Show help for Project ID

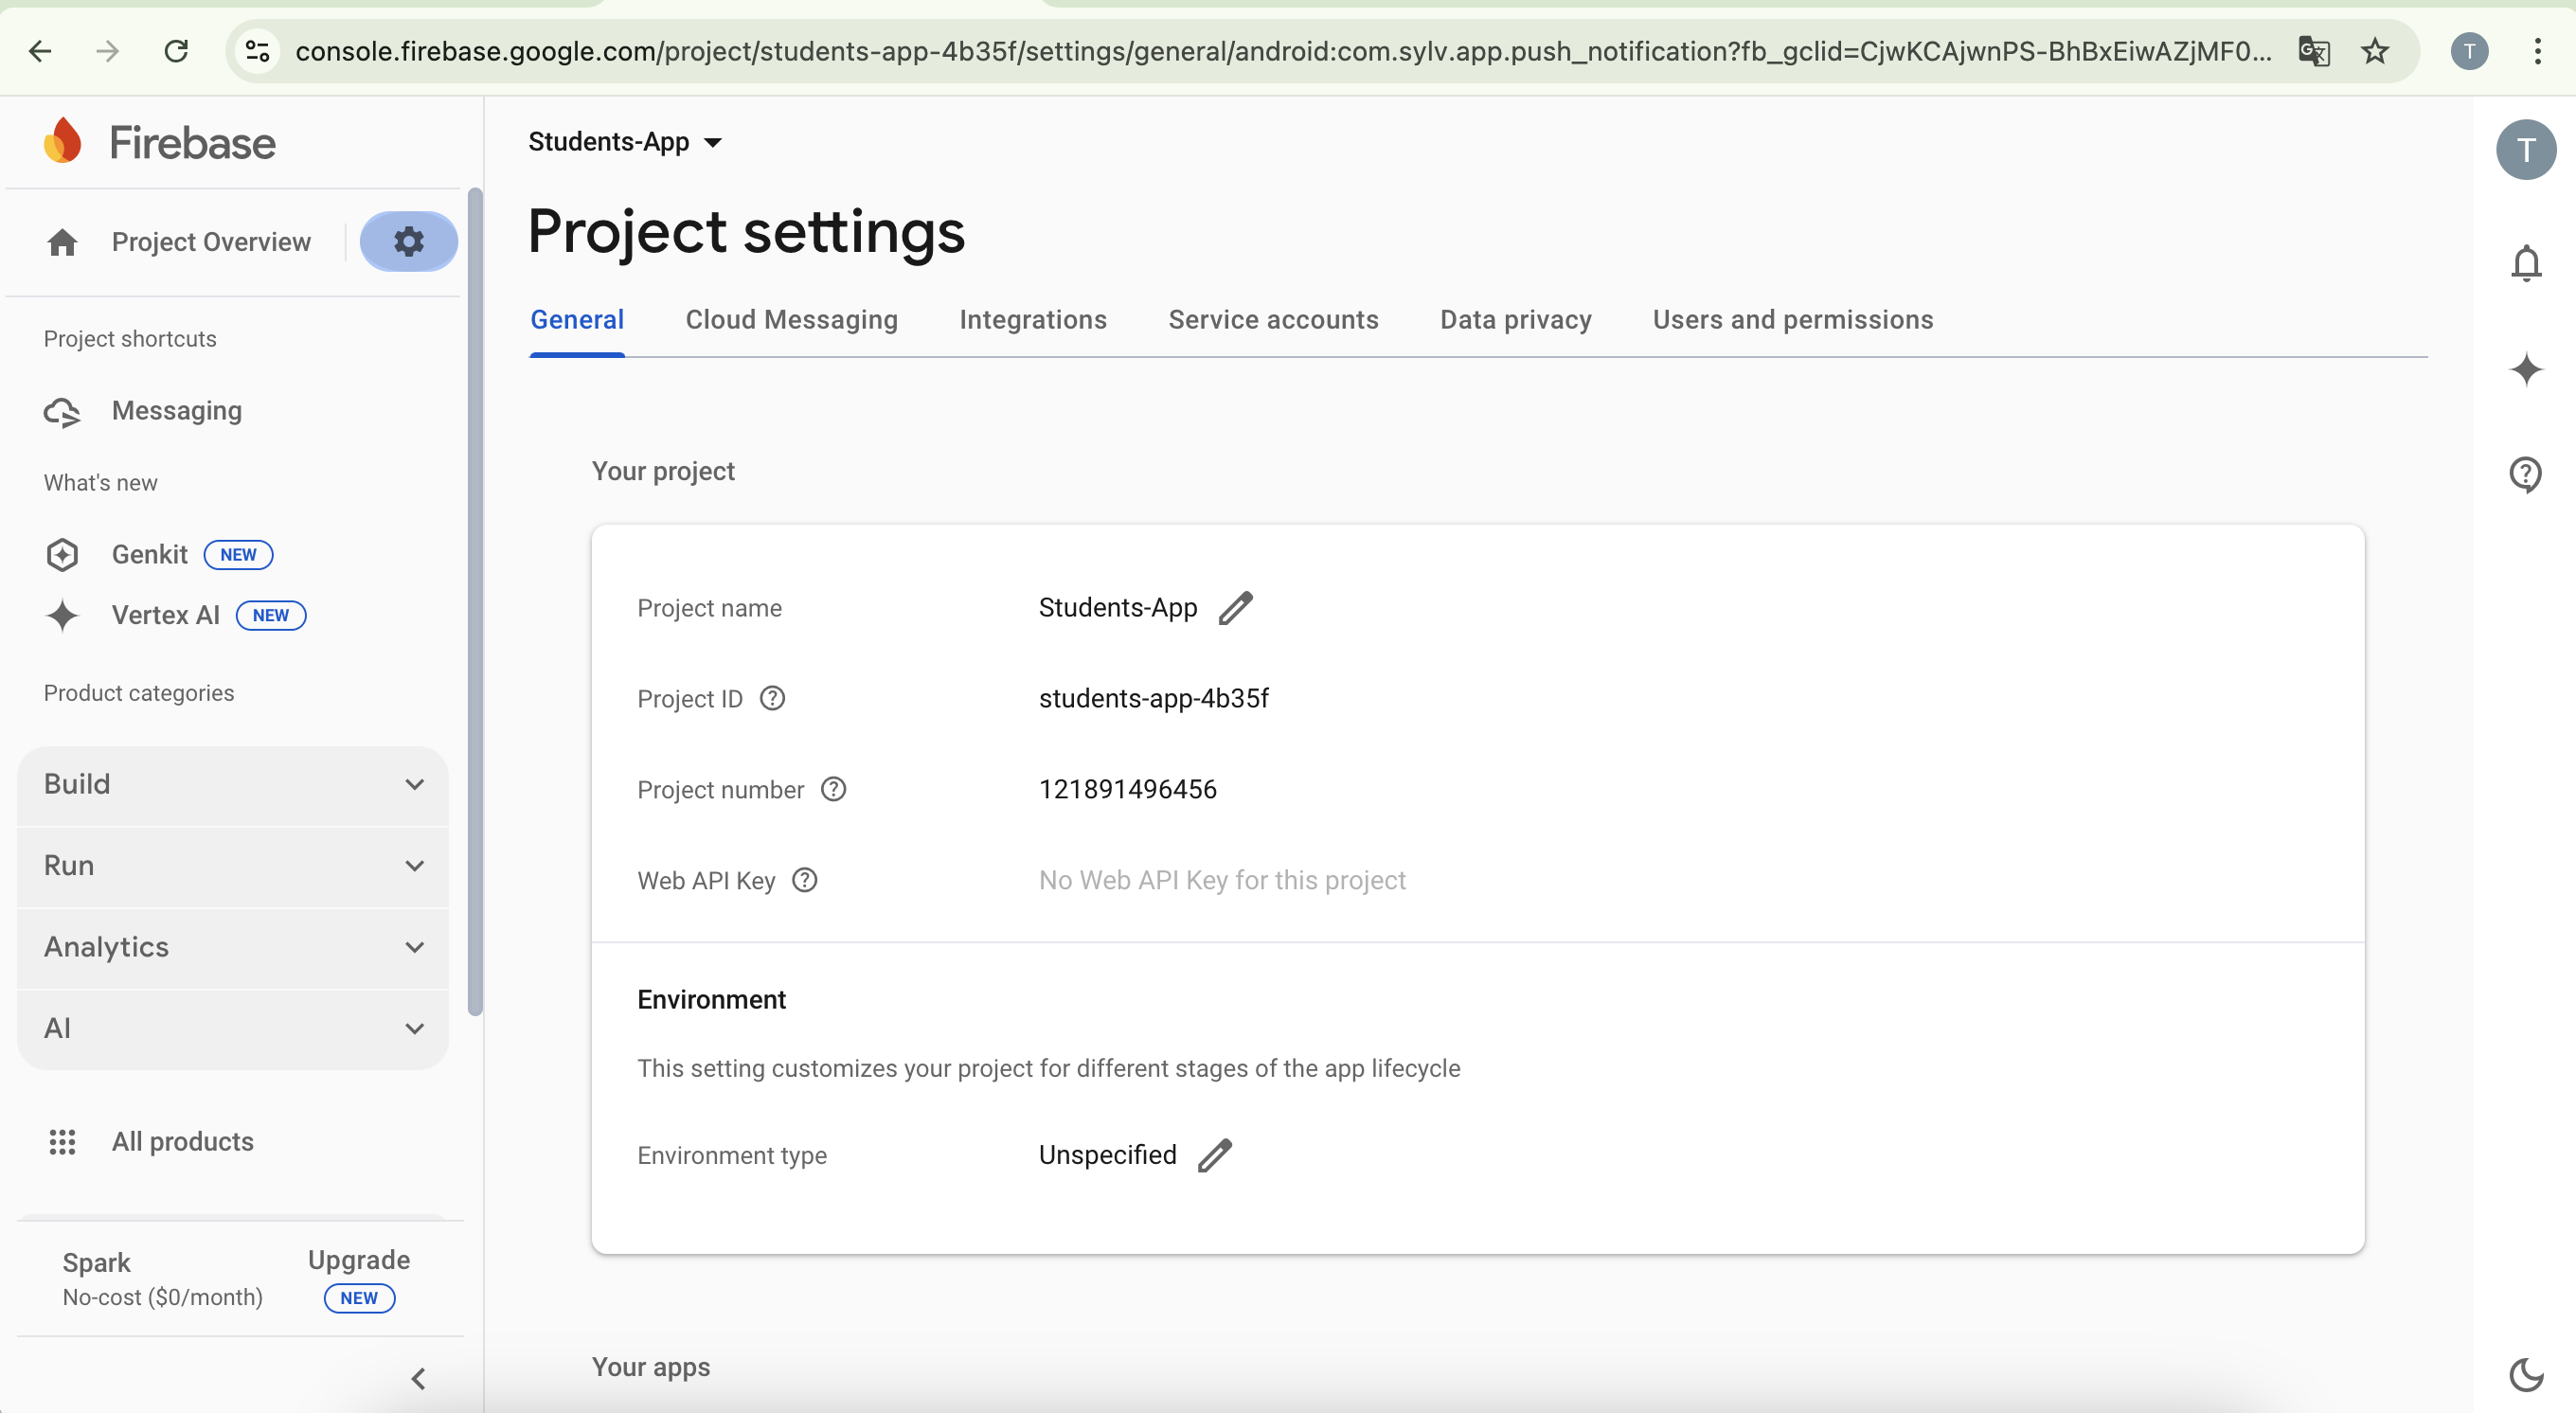point(773,698)
